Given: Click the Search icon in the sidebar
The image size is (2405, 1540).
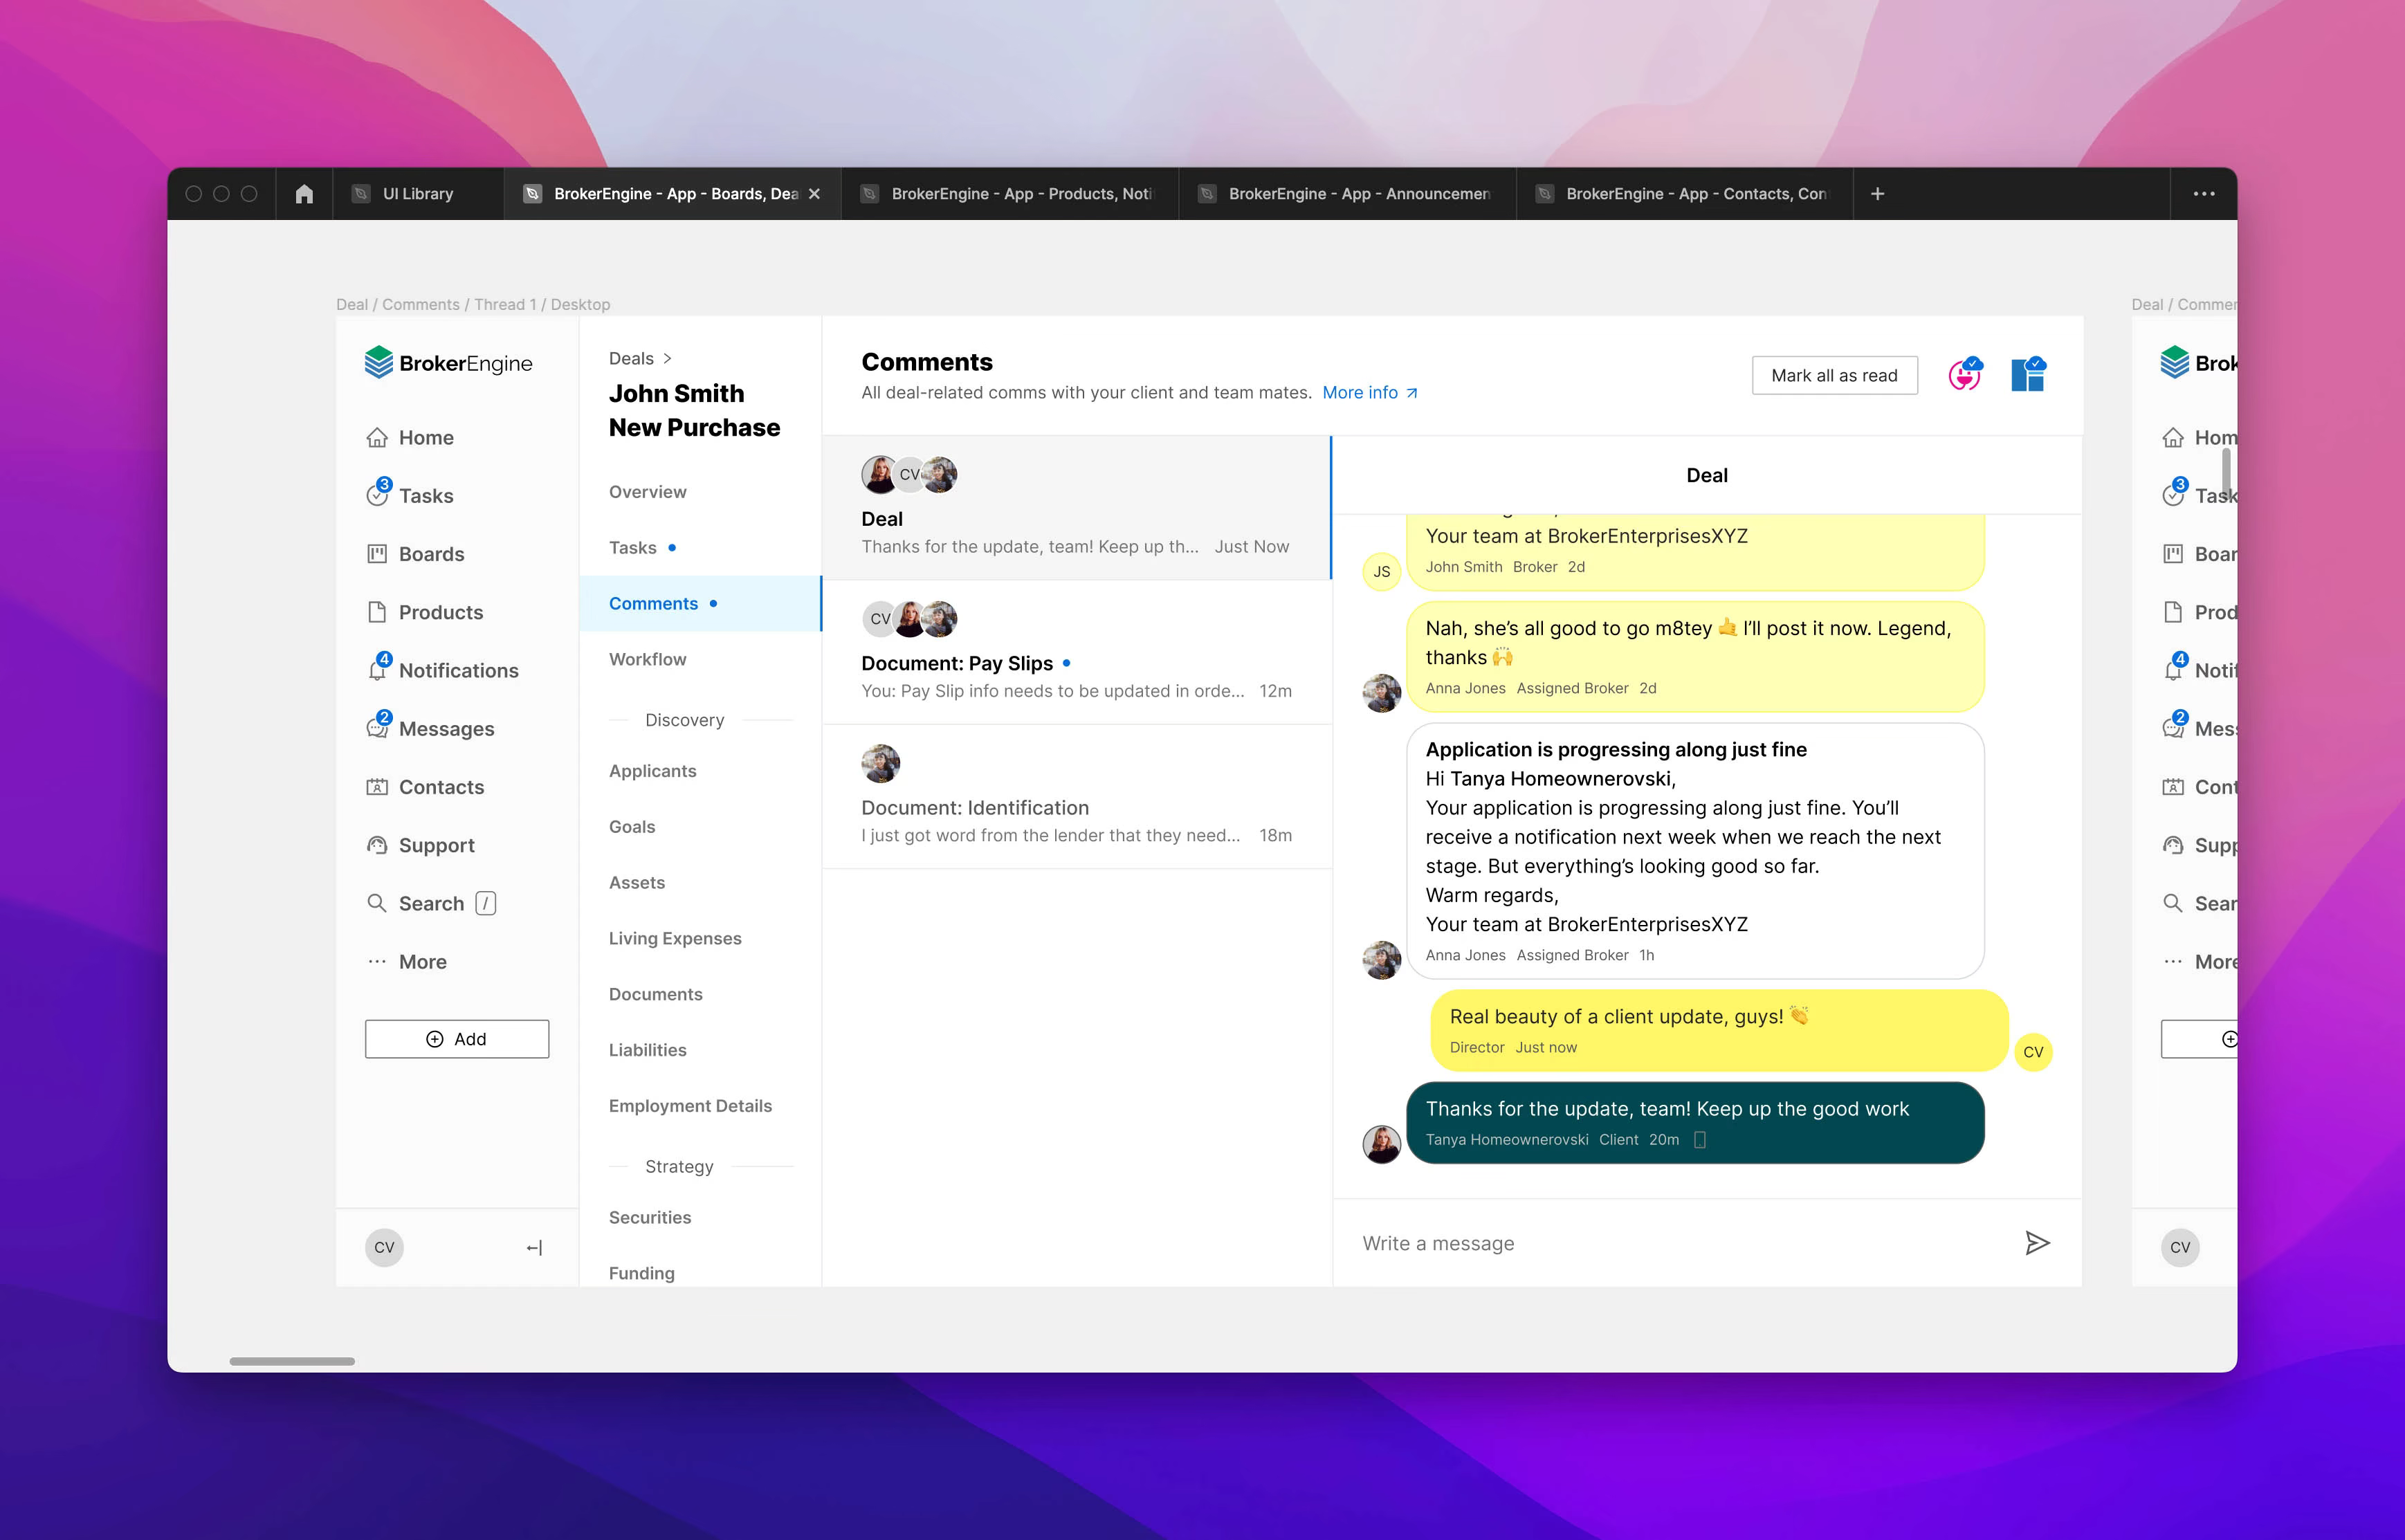Looking at the screenshot, I should pos(377,903).
